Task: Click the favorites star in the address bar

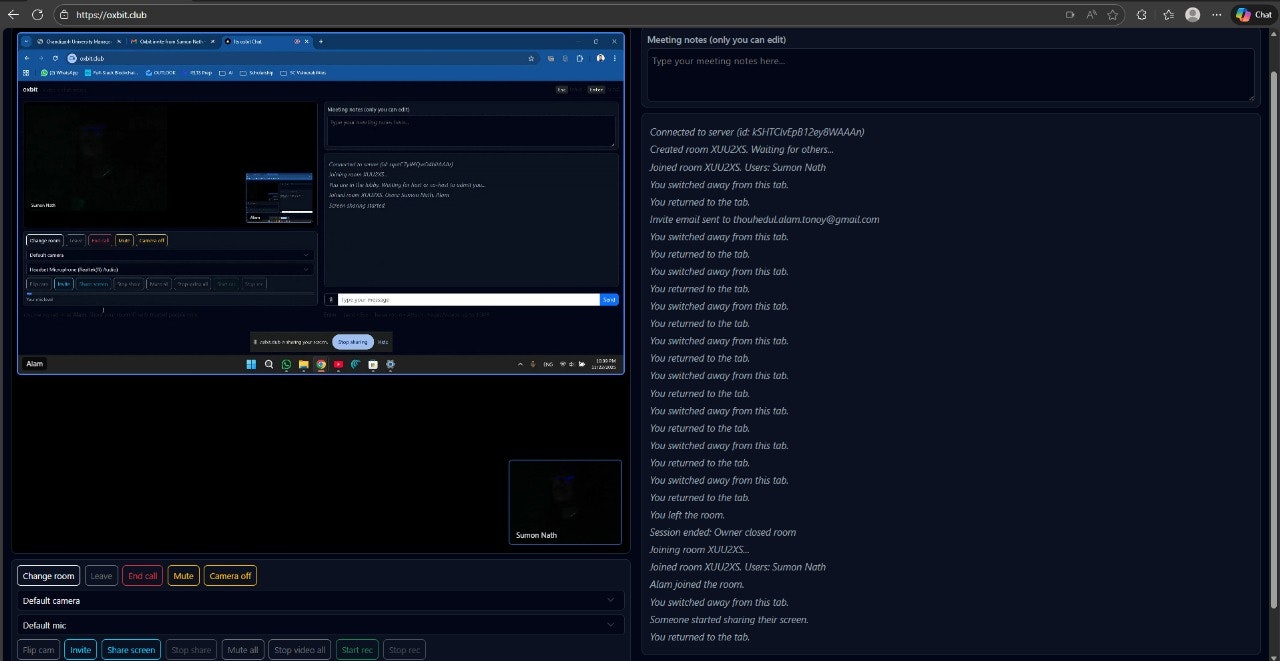Action: (x=1113, y=14)
